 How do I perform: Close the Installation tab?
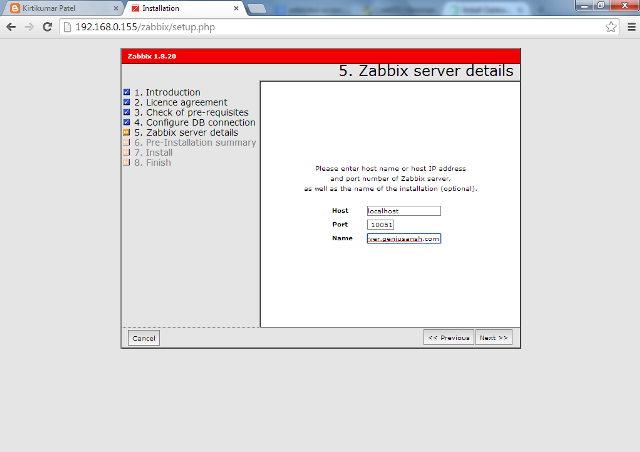pyautogui.click(x=236, y=8)
